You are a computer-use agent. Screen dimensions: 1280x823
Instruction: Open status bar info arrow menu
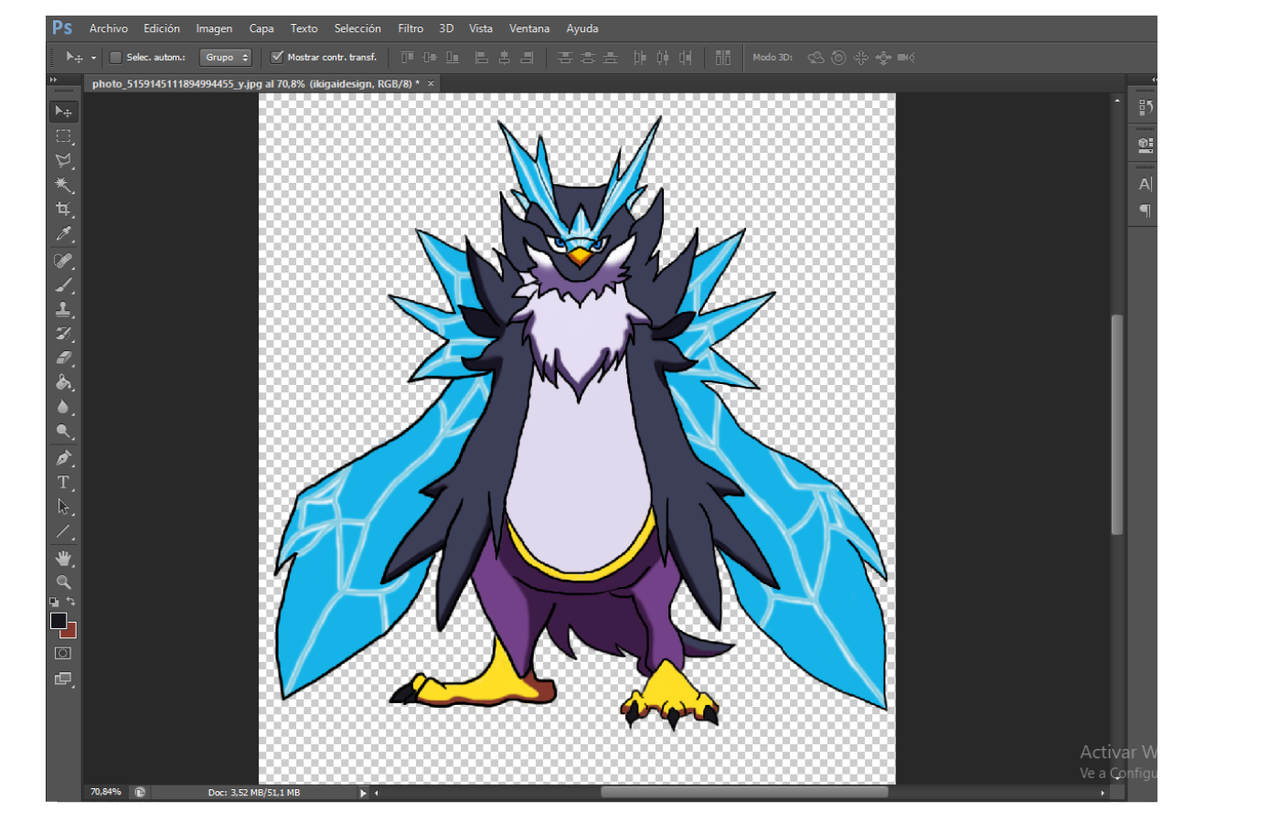(363, 793)
